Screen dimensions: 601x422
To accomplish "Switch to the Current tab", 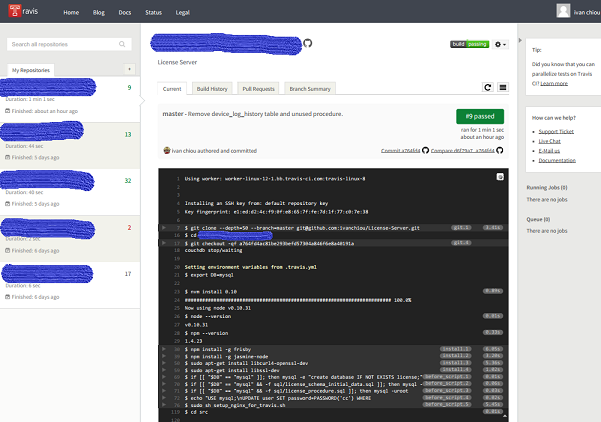I will [172, 89].
